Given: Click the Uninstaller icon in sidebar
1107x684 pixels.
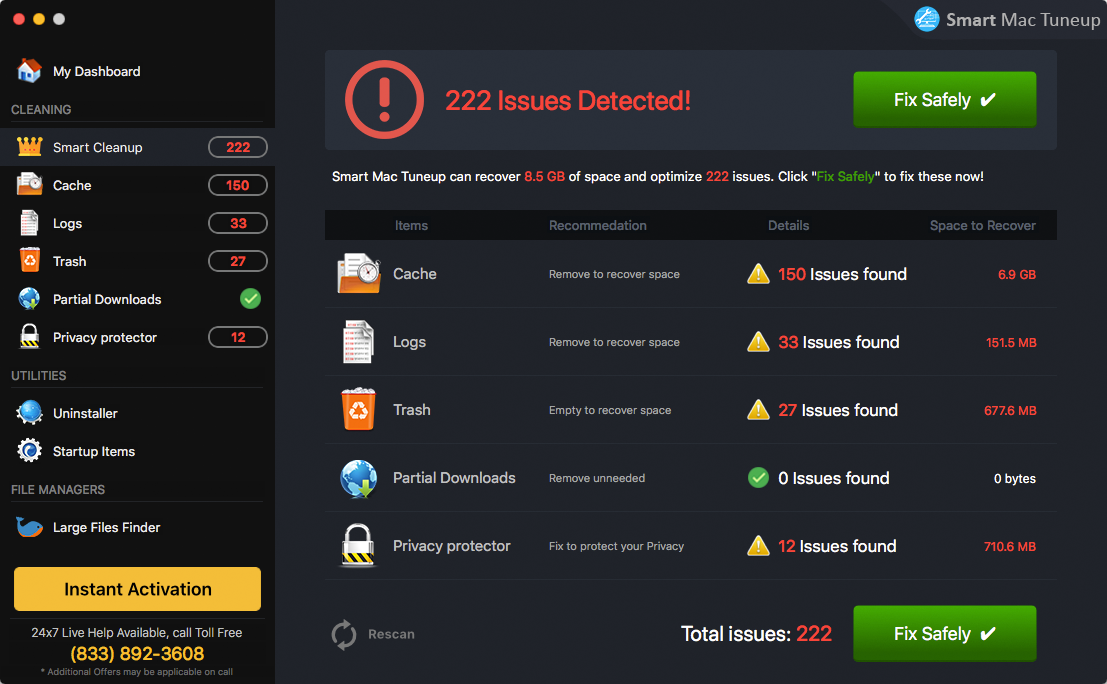Looking at the screenshot, I should [x=30, y=413].
